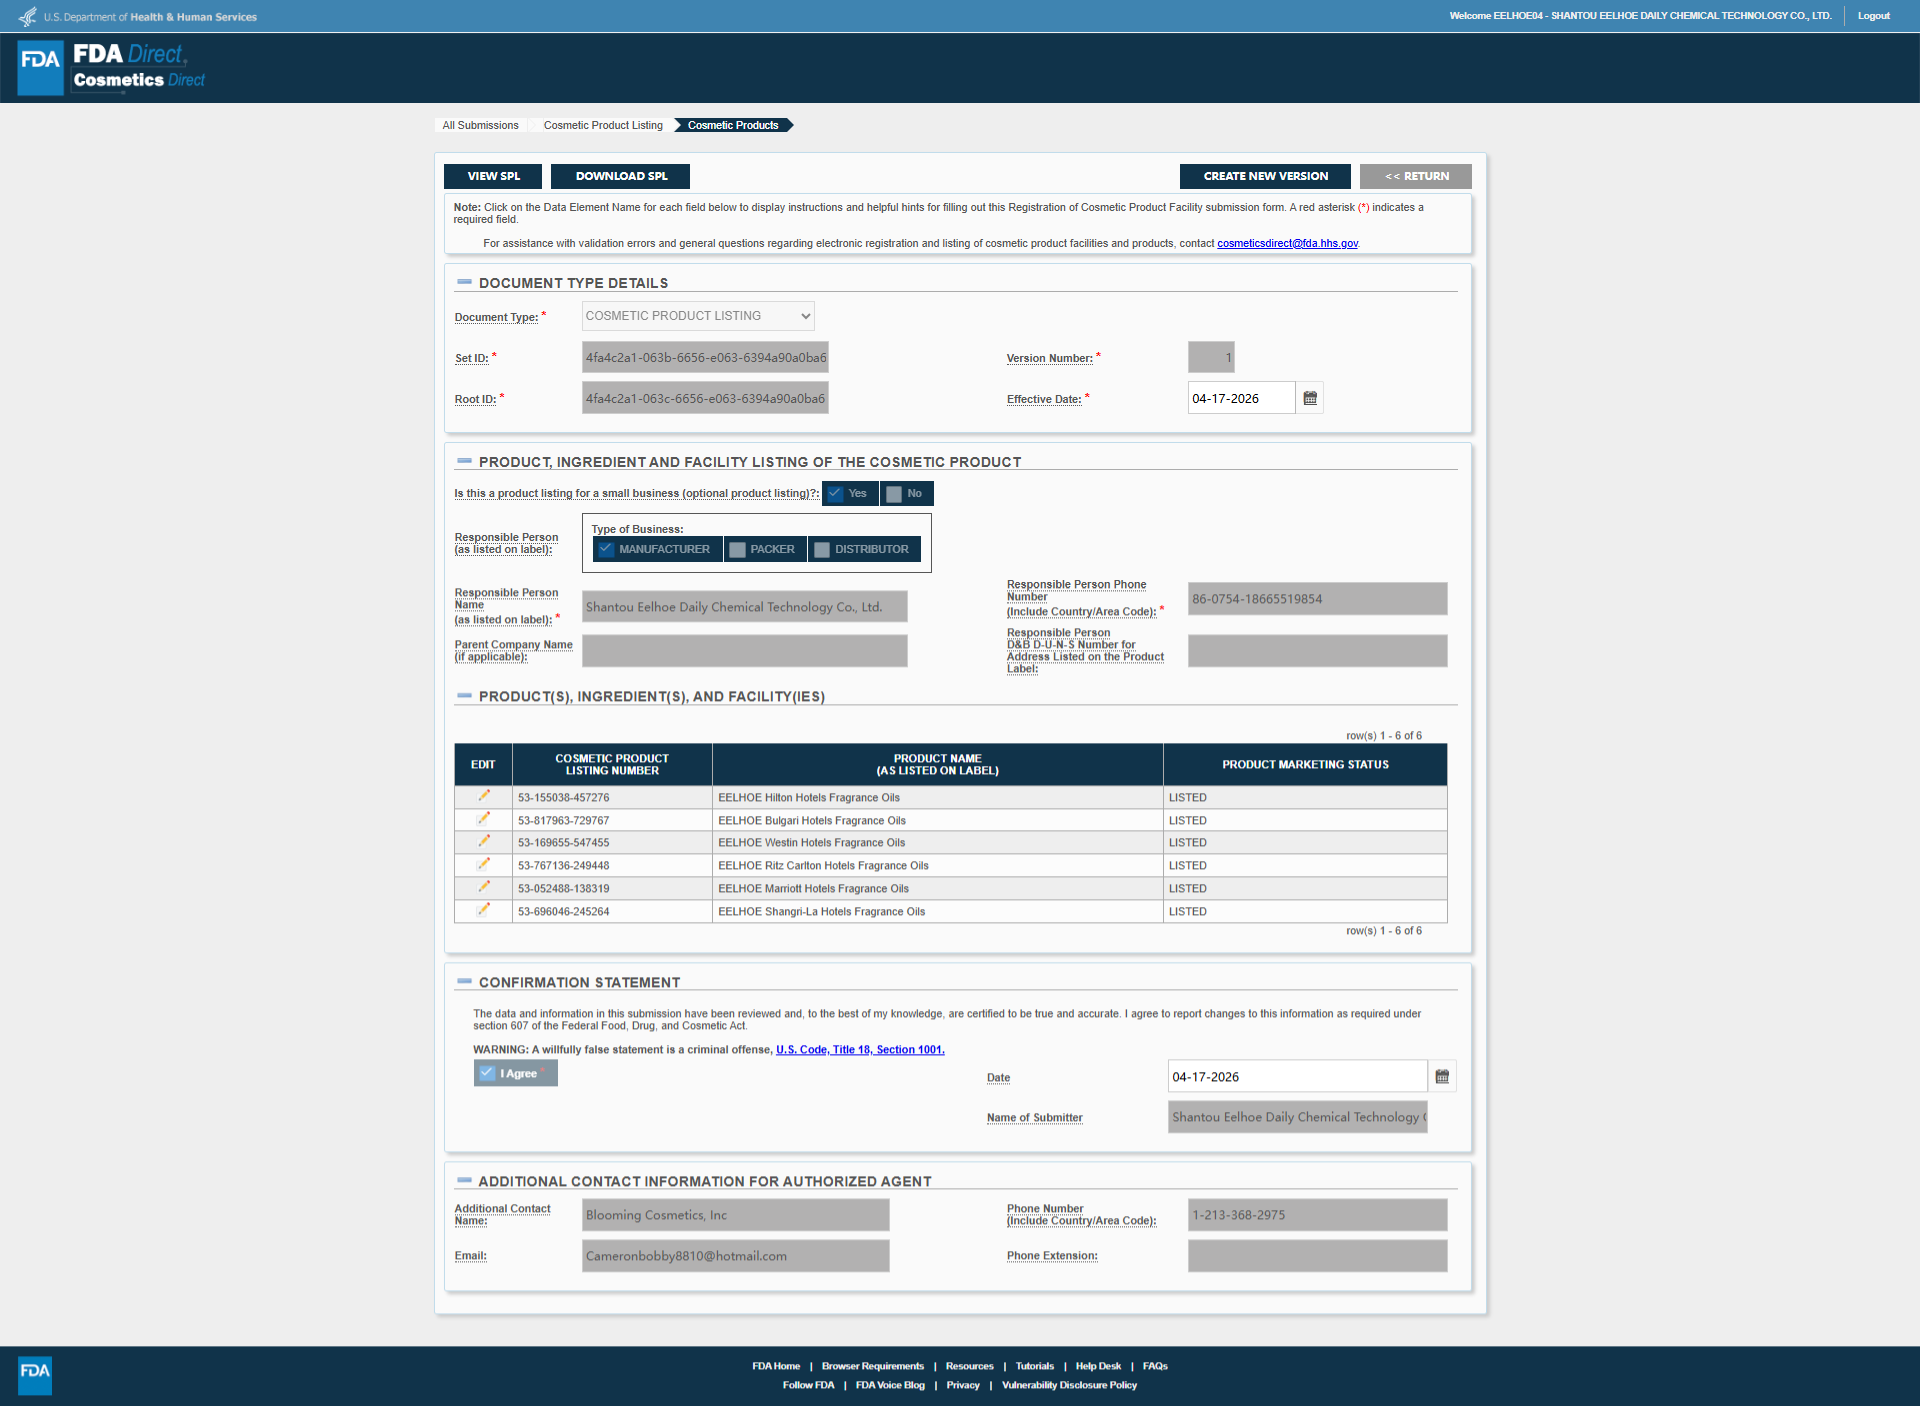Image resolution: width=1920 pixels, height=1406 pixels.
Task: Select Yes for small business listing
Action: click(850, 493)
